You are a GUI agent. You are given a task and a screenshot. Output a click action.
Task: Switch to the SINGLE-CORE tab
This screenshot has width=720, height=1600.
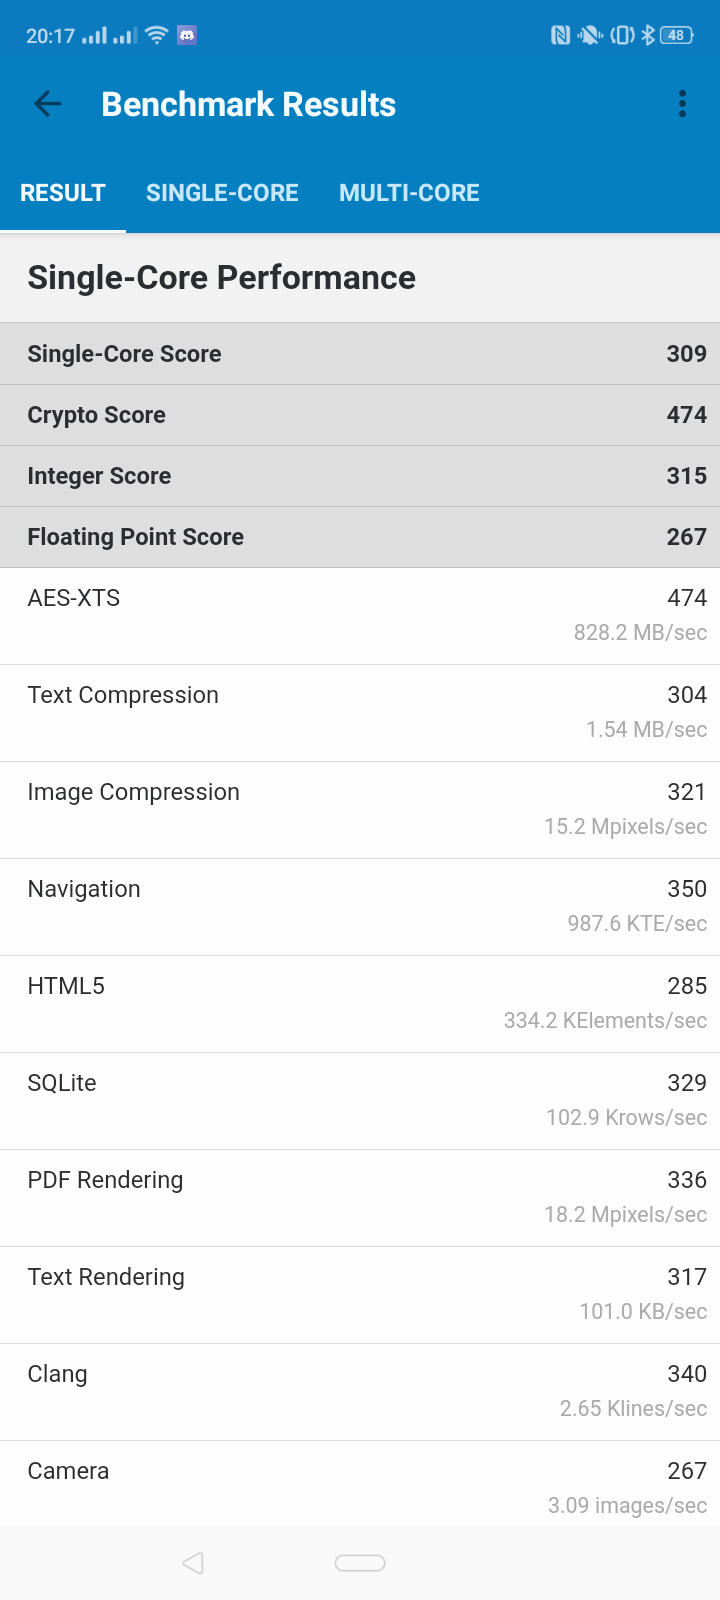click(x=222, y=193)
